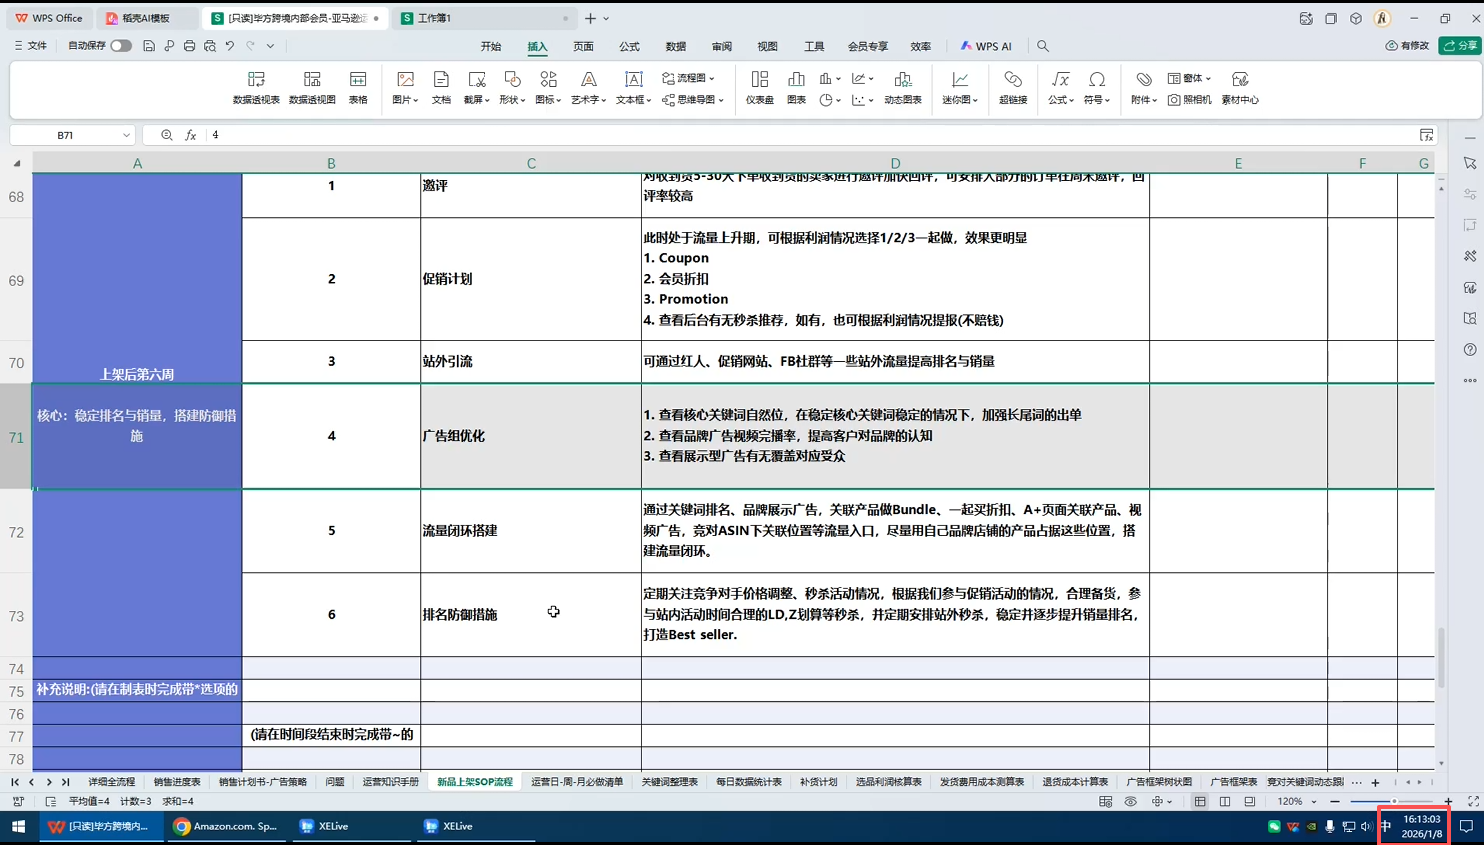Screen dimensions: 1484x845
Task: Switch to the 关键词整理表 sheet tab
Action: (x=669, y=782)
